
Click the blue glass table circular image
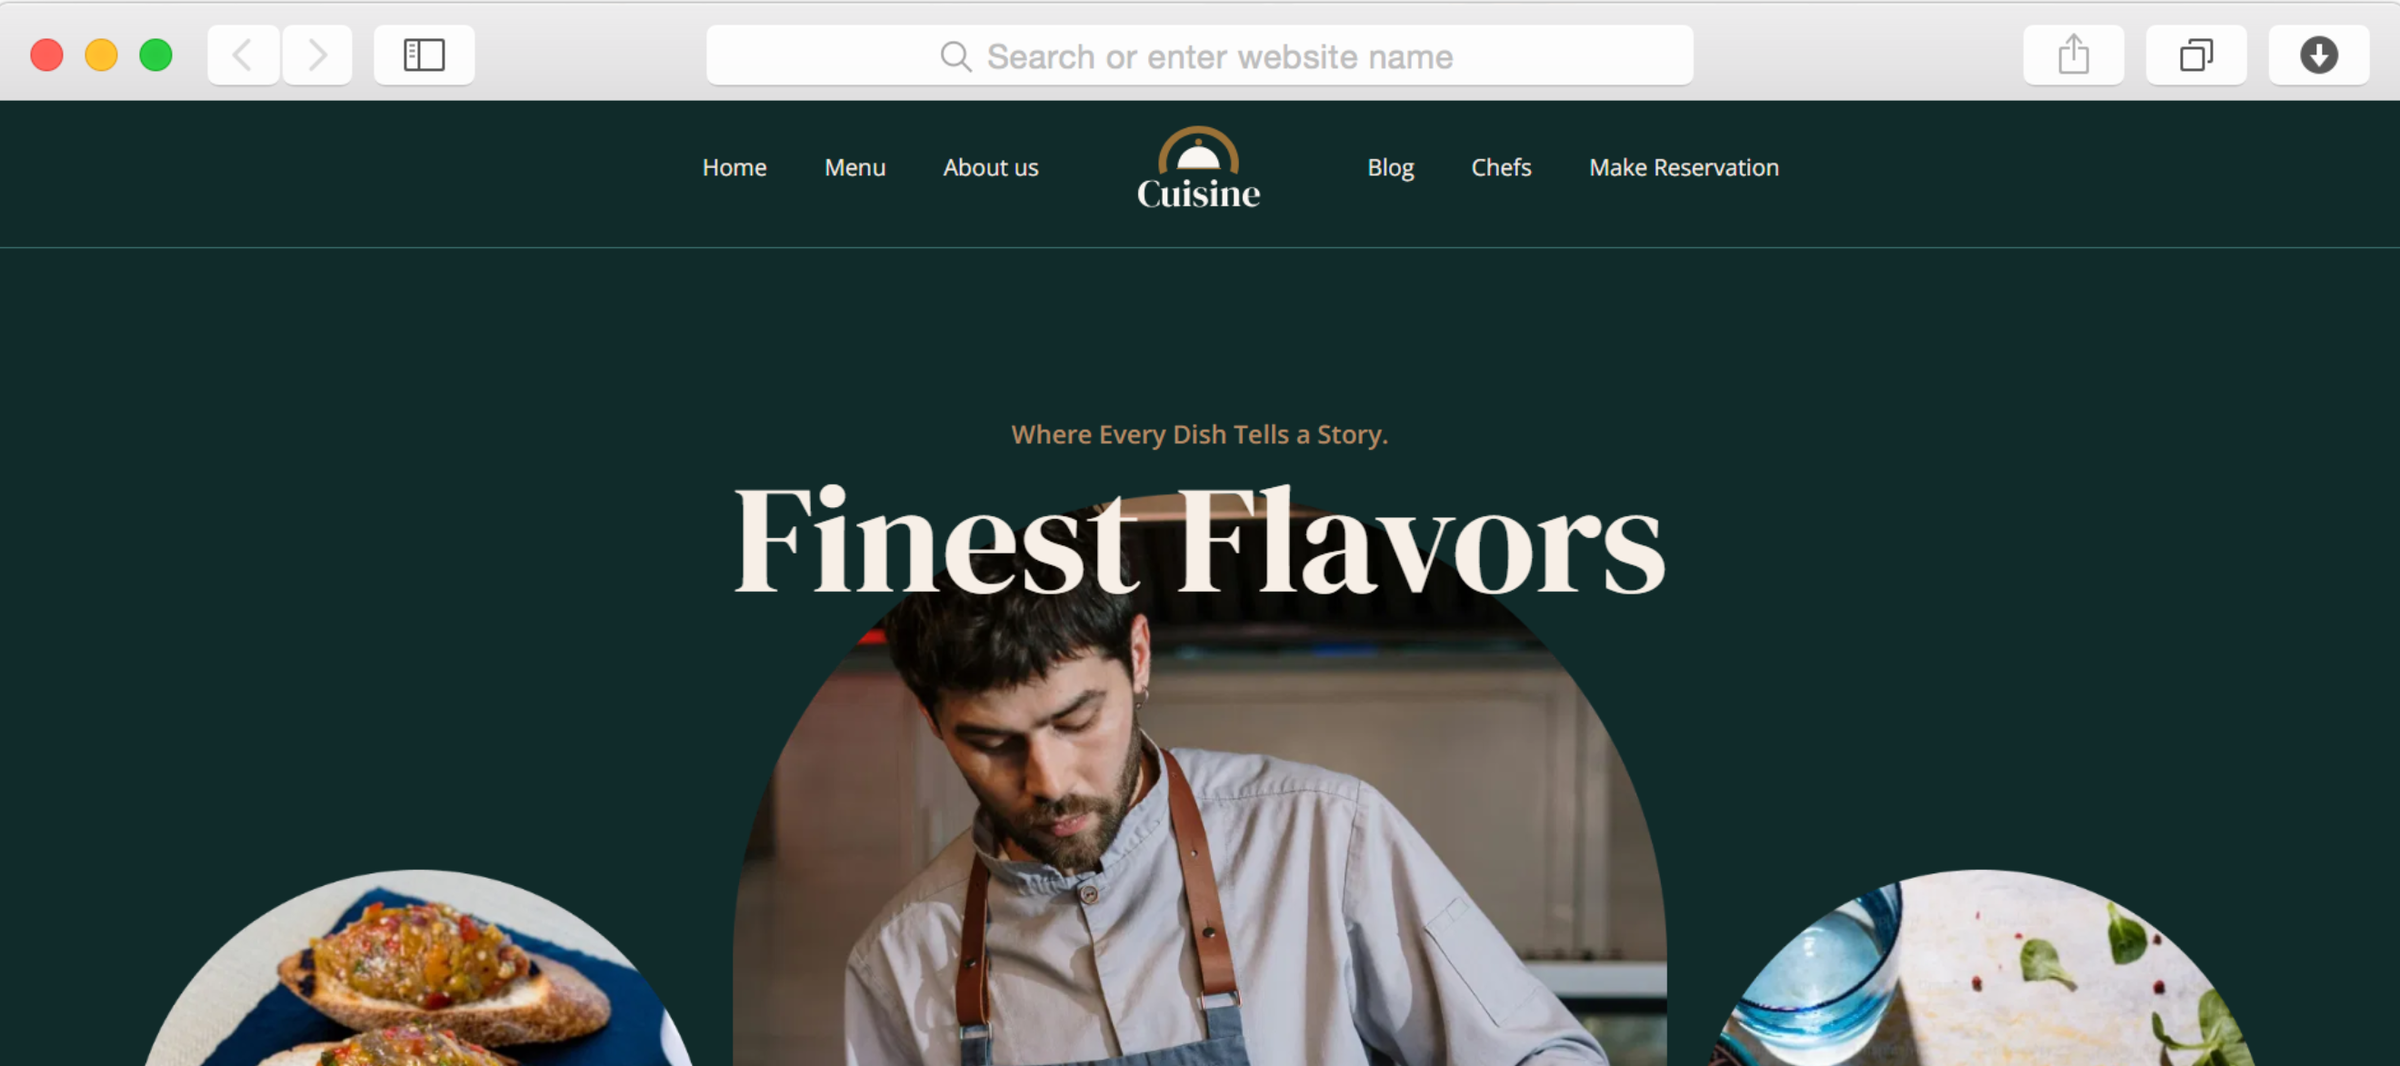[x=1982, y=970]
